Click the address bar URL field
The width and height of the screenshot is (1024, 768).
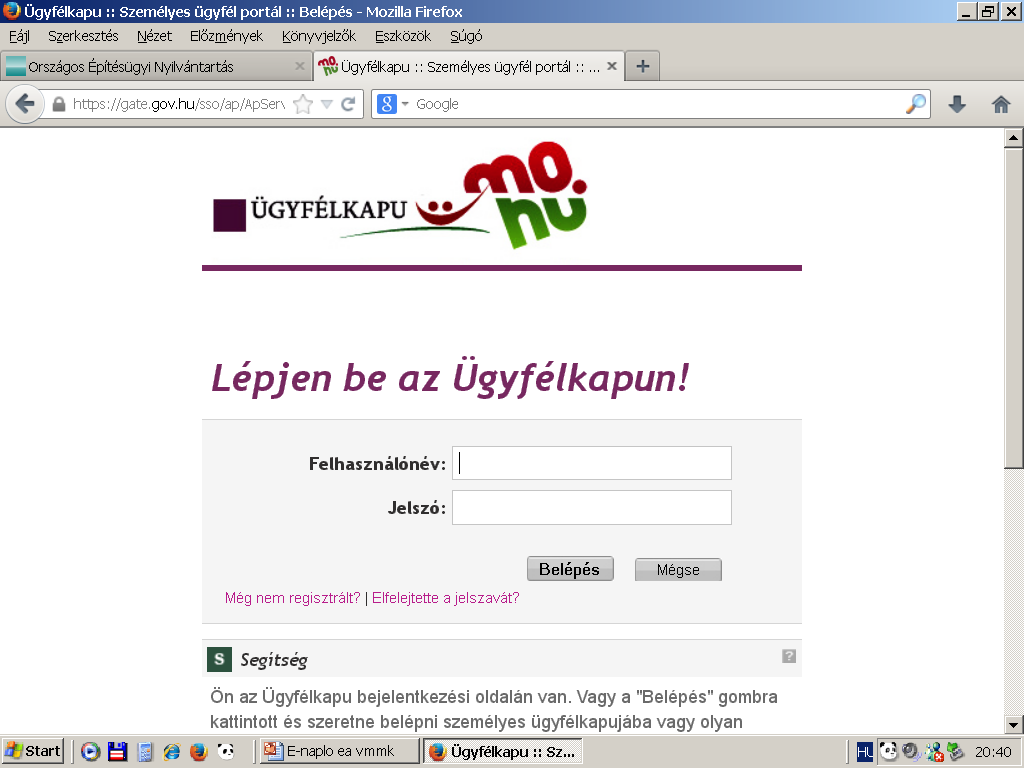[x=178, y=104]
